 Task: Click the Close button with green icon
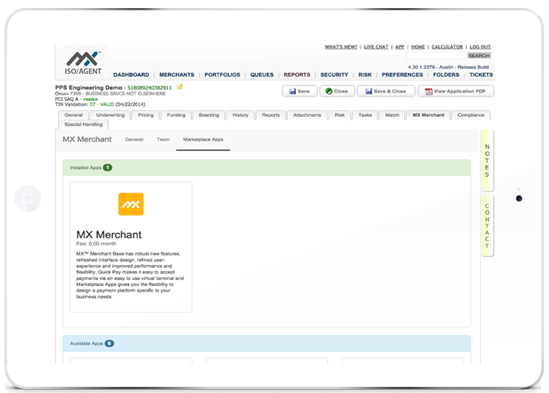click(337, 91)
